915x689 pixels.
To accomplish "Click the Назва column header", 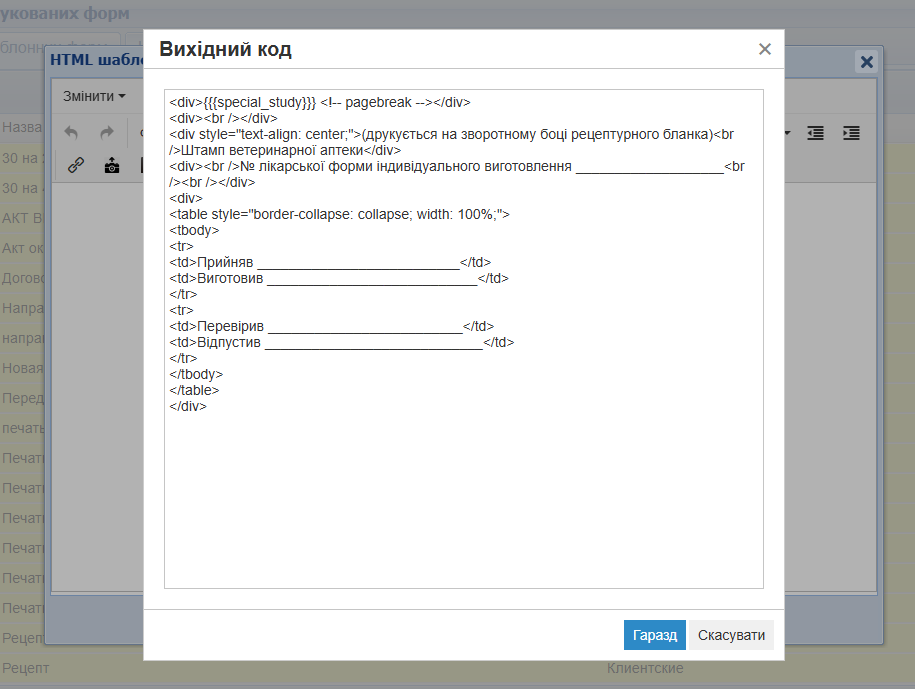I will 22,127.
